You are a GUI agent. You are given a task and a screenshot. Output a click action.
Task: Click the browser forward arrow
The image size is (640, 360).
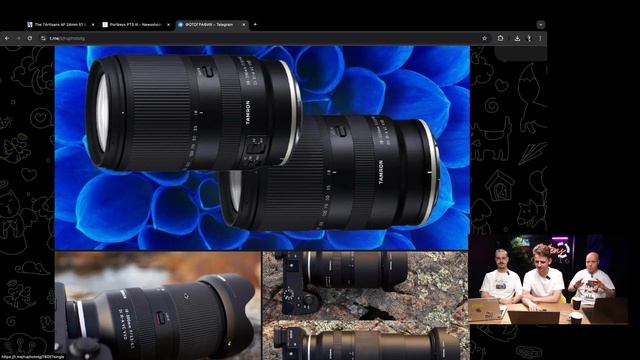click(x=18, y=38)
